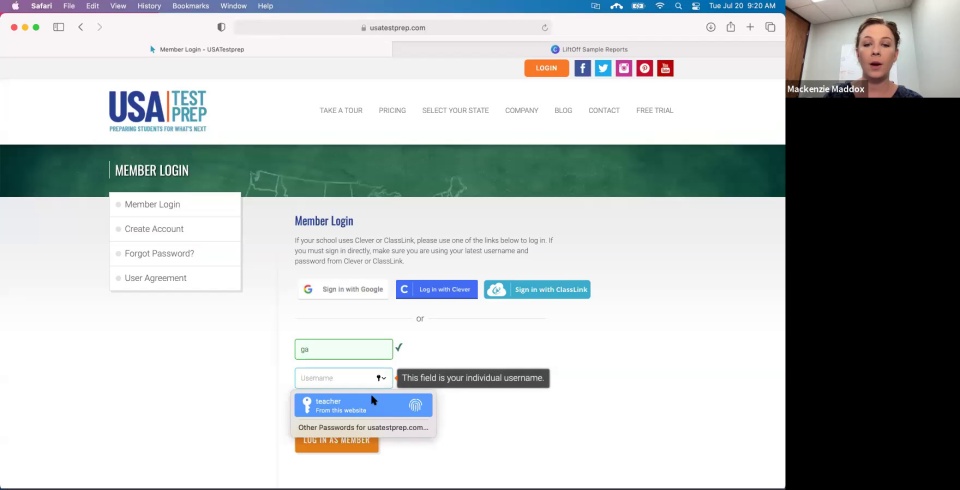Reload the page with the refresh icon

[545, 28]
